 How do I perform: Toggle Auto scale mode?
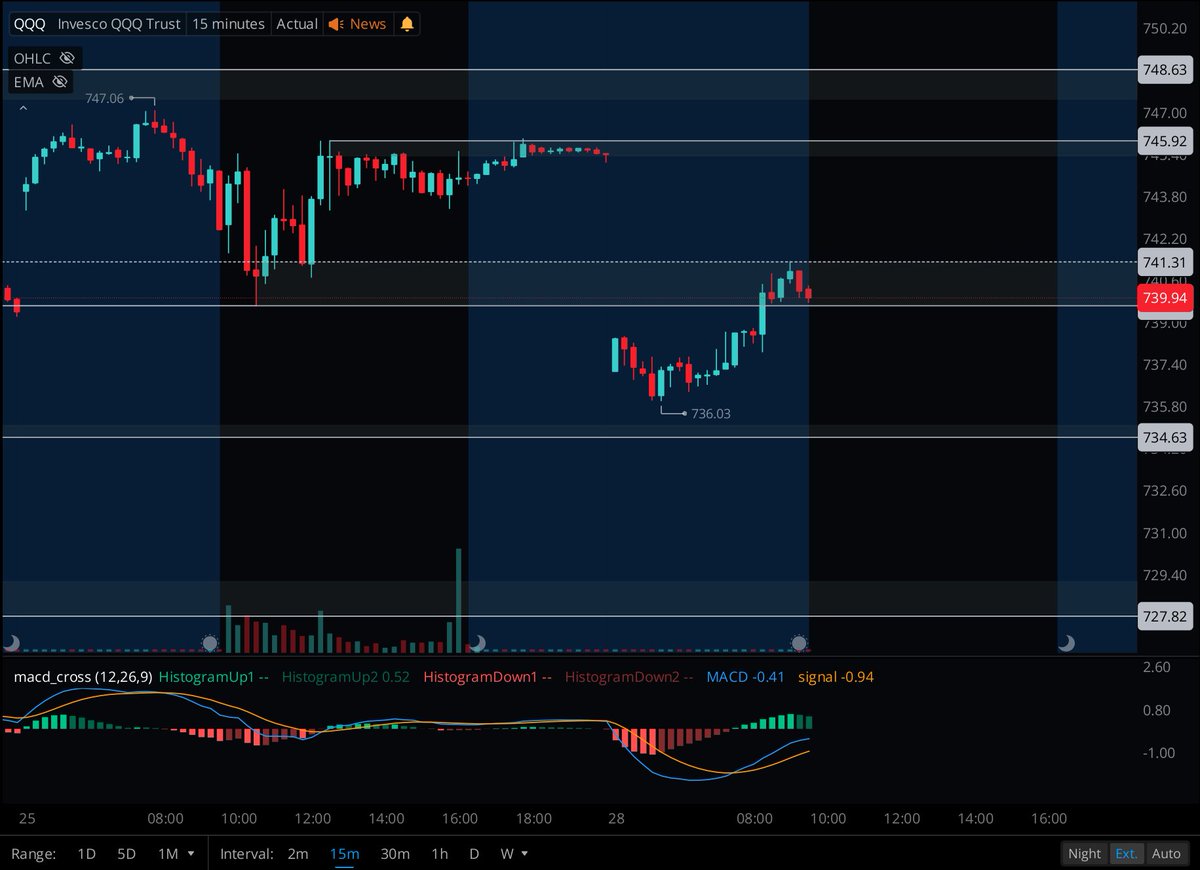pyautogui.click(x=1166, y=854)
